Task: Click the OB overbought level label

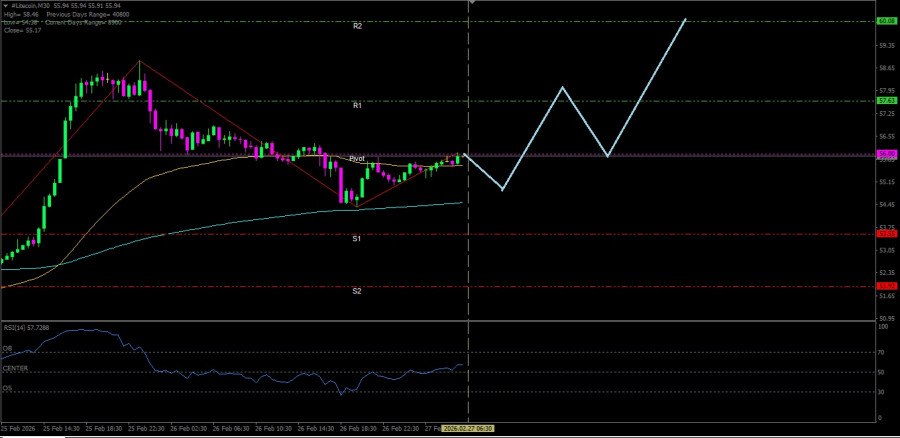Action: 7,350
